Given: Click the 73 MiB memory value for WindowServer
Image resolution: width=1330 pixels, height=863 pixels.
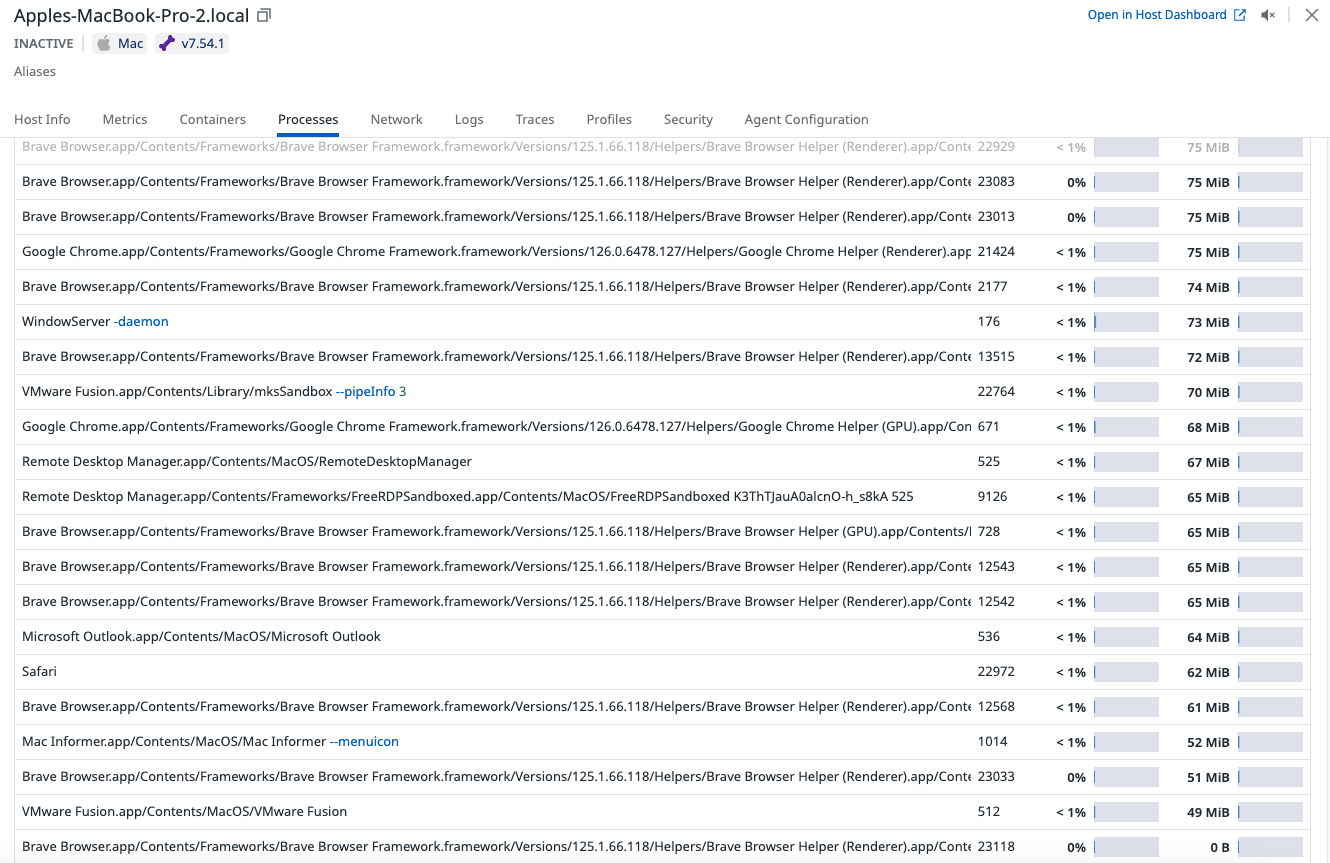Looking at the screenshot, I should (1208, 322).
